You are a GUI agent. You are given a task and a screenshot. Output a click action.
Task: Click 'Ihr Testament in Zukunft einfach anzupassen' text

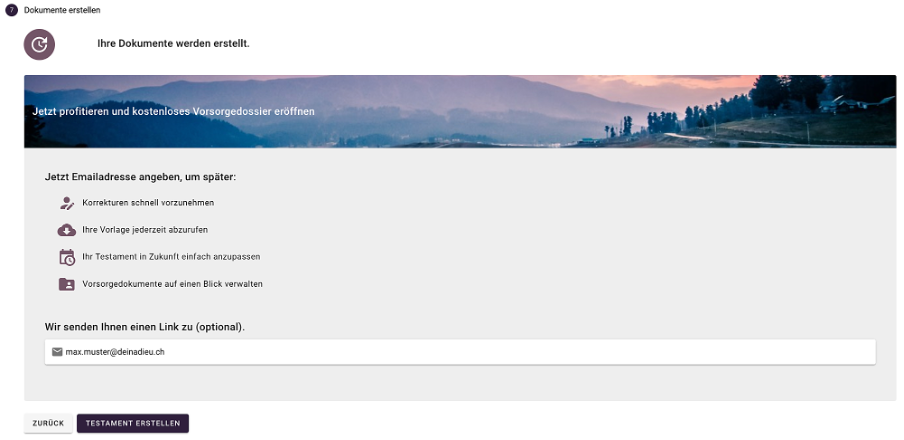pyautogui.click(x=171, y=257)
